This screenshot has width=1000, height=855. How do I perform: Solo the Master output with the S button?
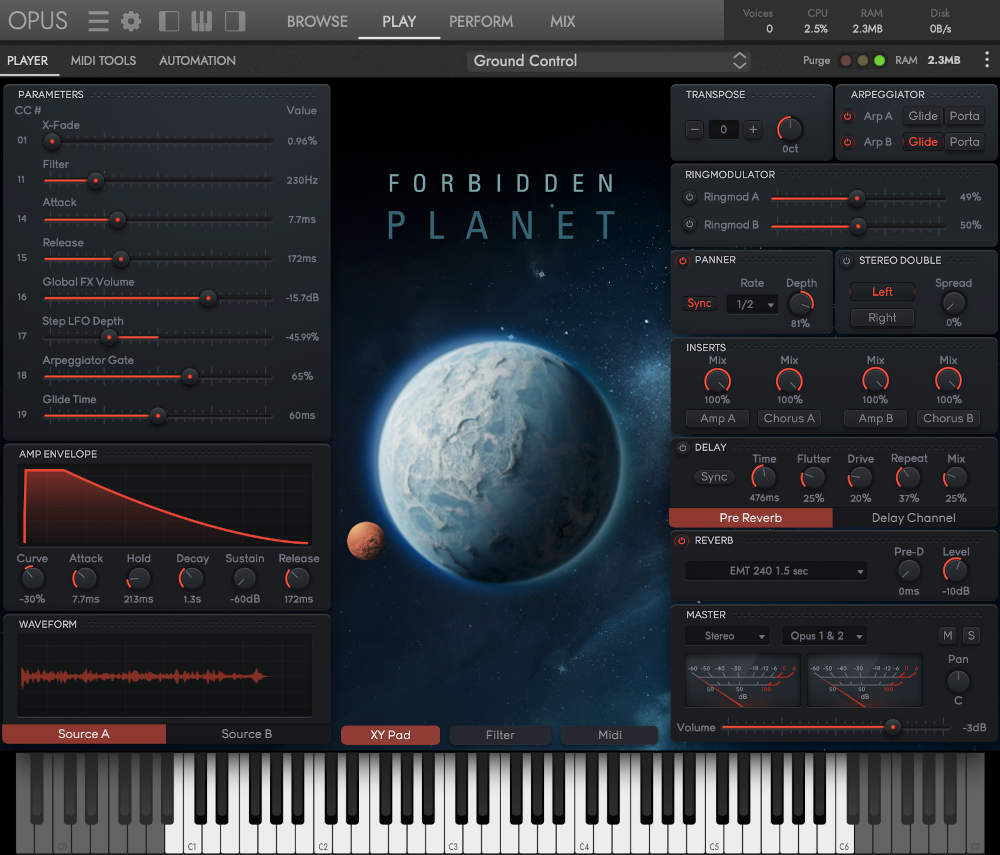click(x=970, y=635)
